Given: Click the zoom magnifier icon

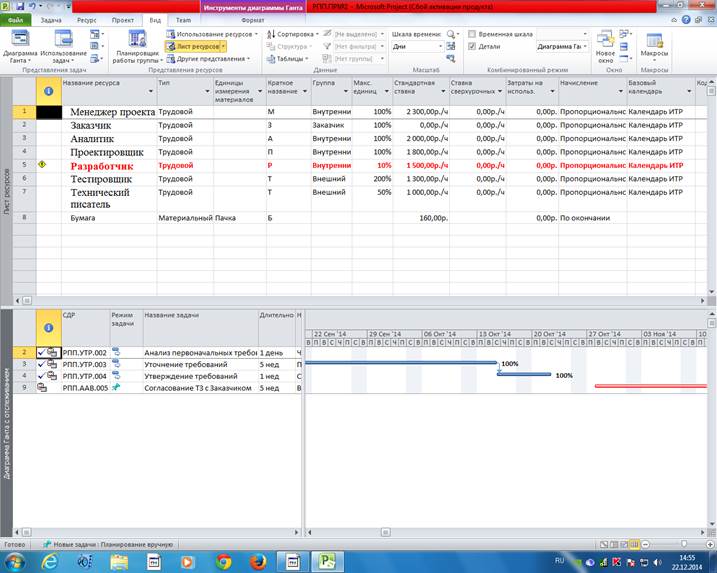Looking at the screenshot, I should click(x=451, y=34).
